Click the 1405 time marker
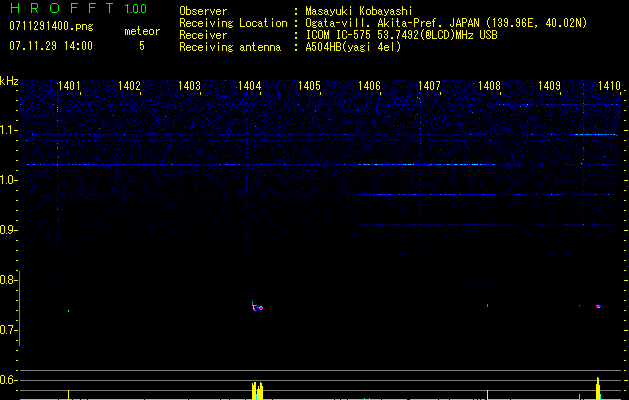The width and height of the screenshot is (629, 400). coord(309,86)
